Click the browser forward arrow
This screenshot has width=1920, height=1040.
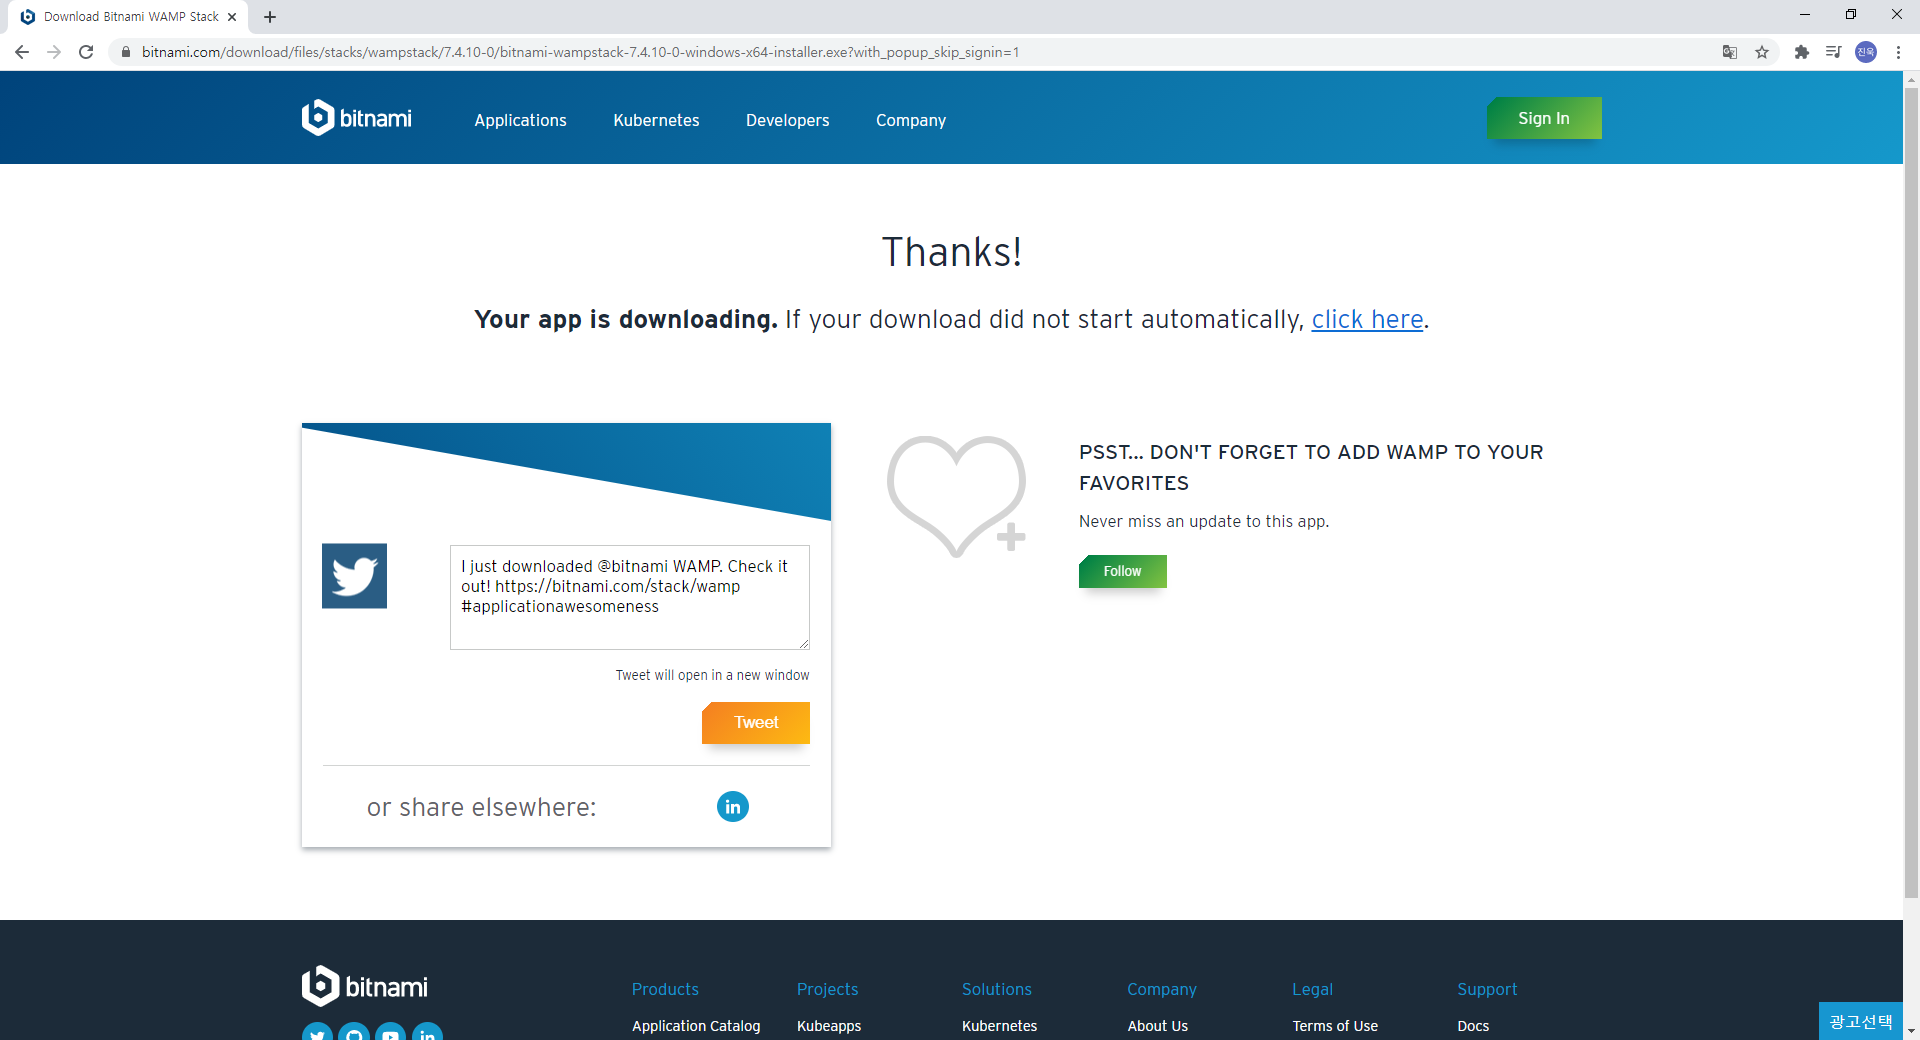54,52
